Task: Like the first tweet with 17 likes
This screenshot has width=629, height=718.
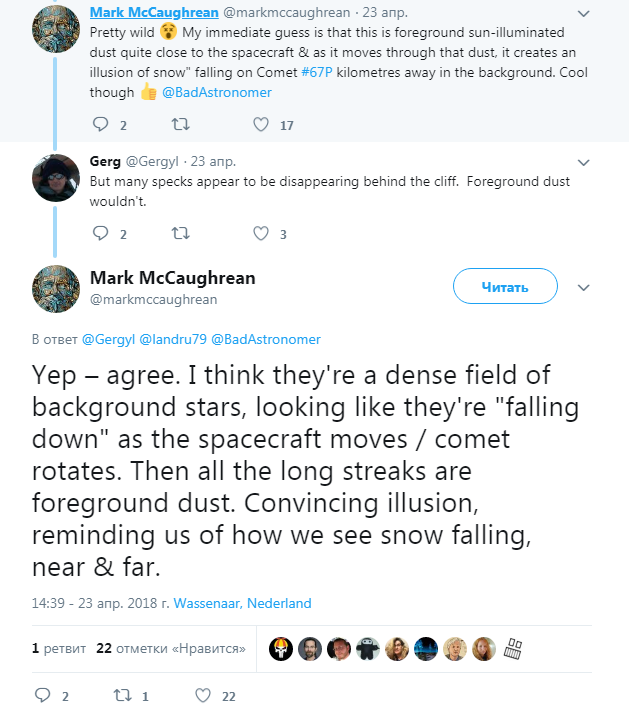Action: pyautogui.click(x=261, y=125)
